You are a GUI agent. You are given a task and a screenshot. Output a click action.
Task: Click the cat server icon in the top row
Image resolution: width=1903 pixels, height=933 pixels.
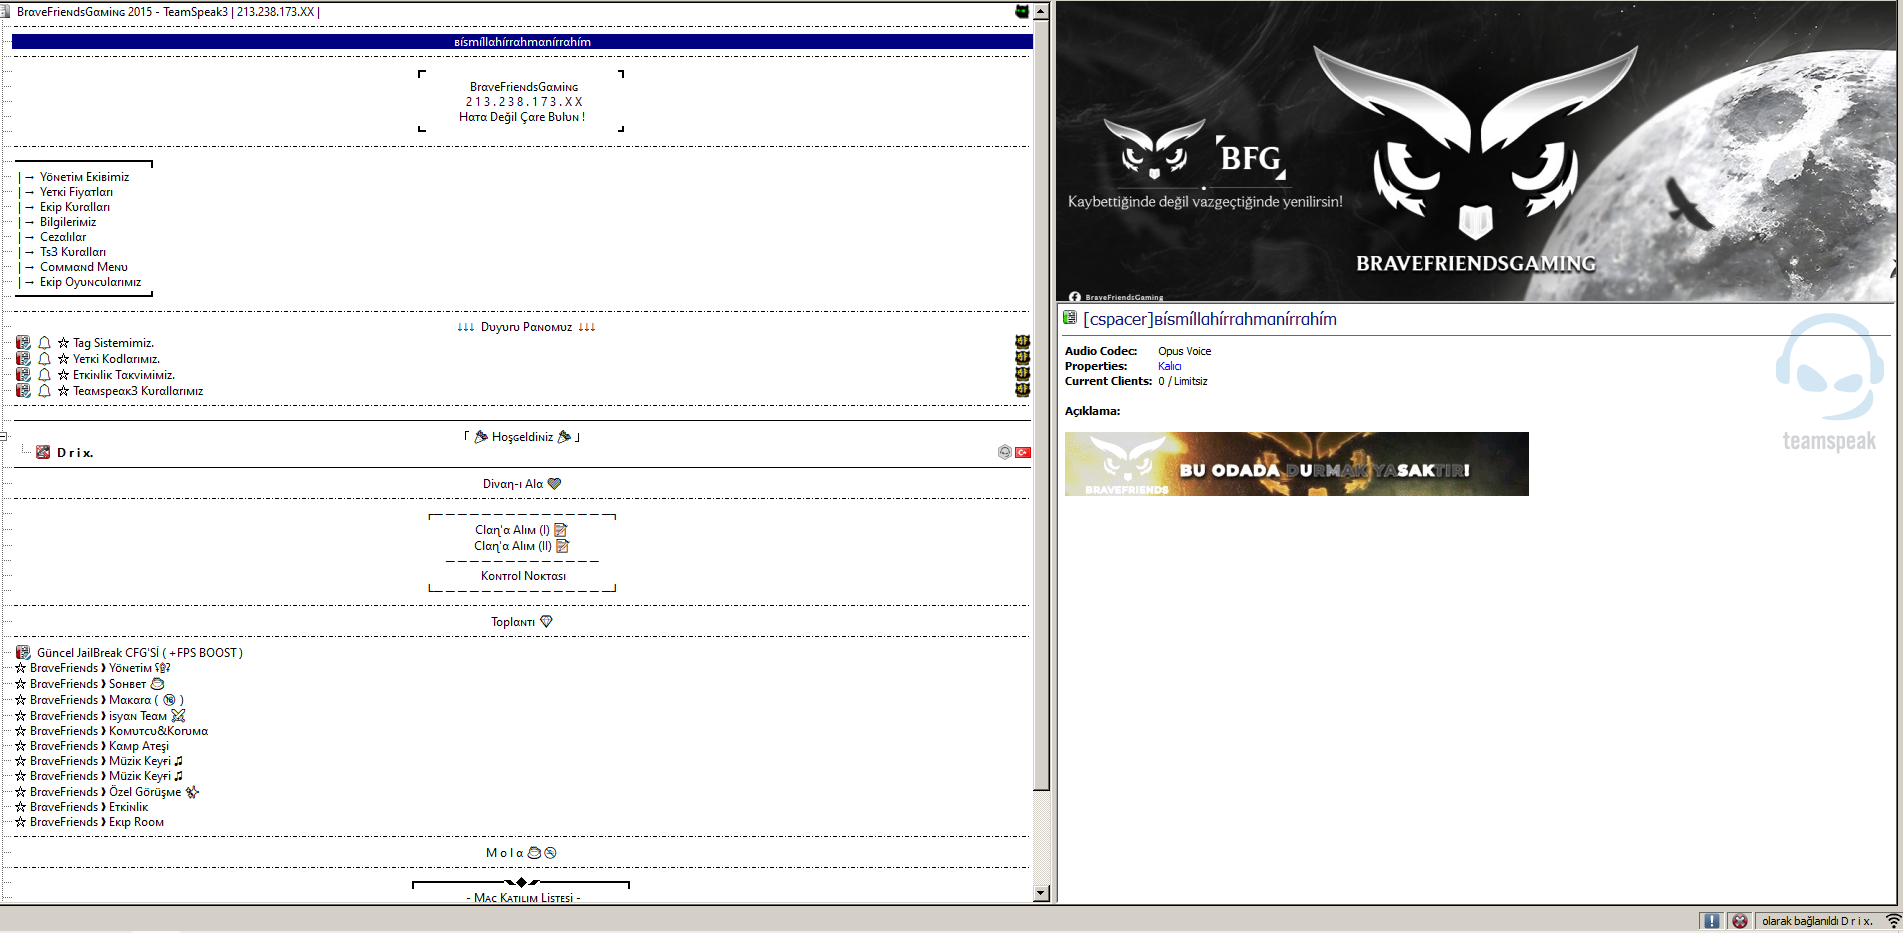1022,12
